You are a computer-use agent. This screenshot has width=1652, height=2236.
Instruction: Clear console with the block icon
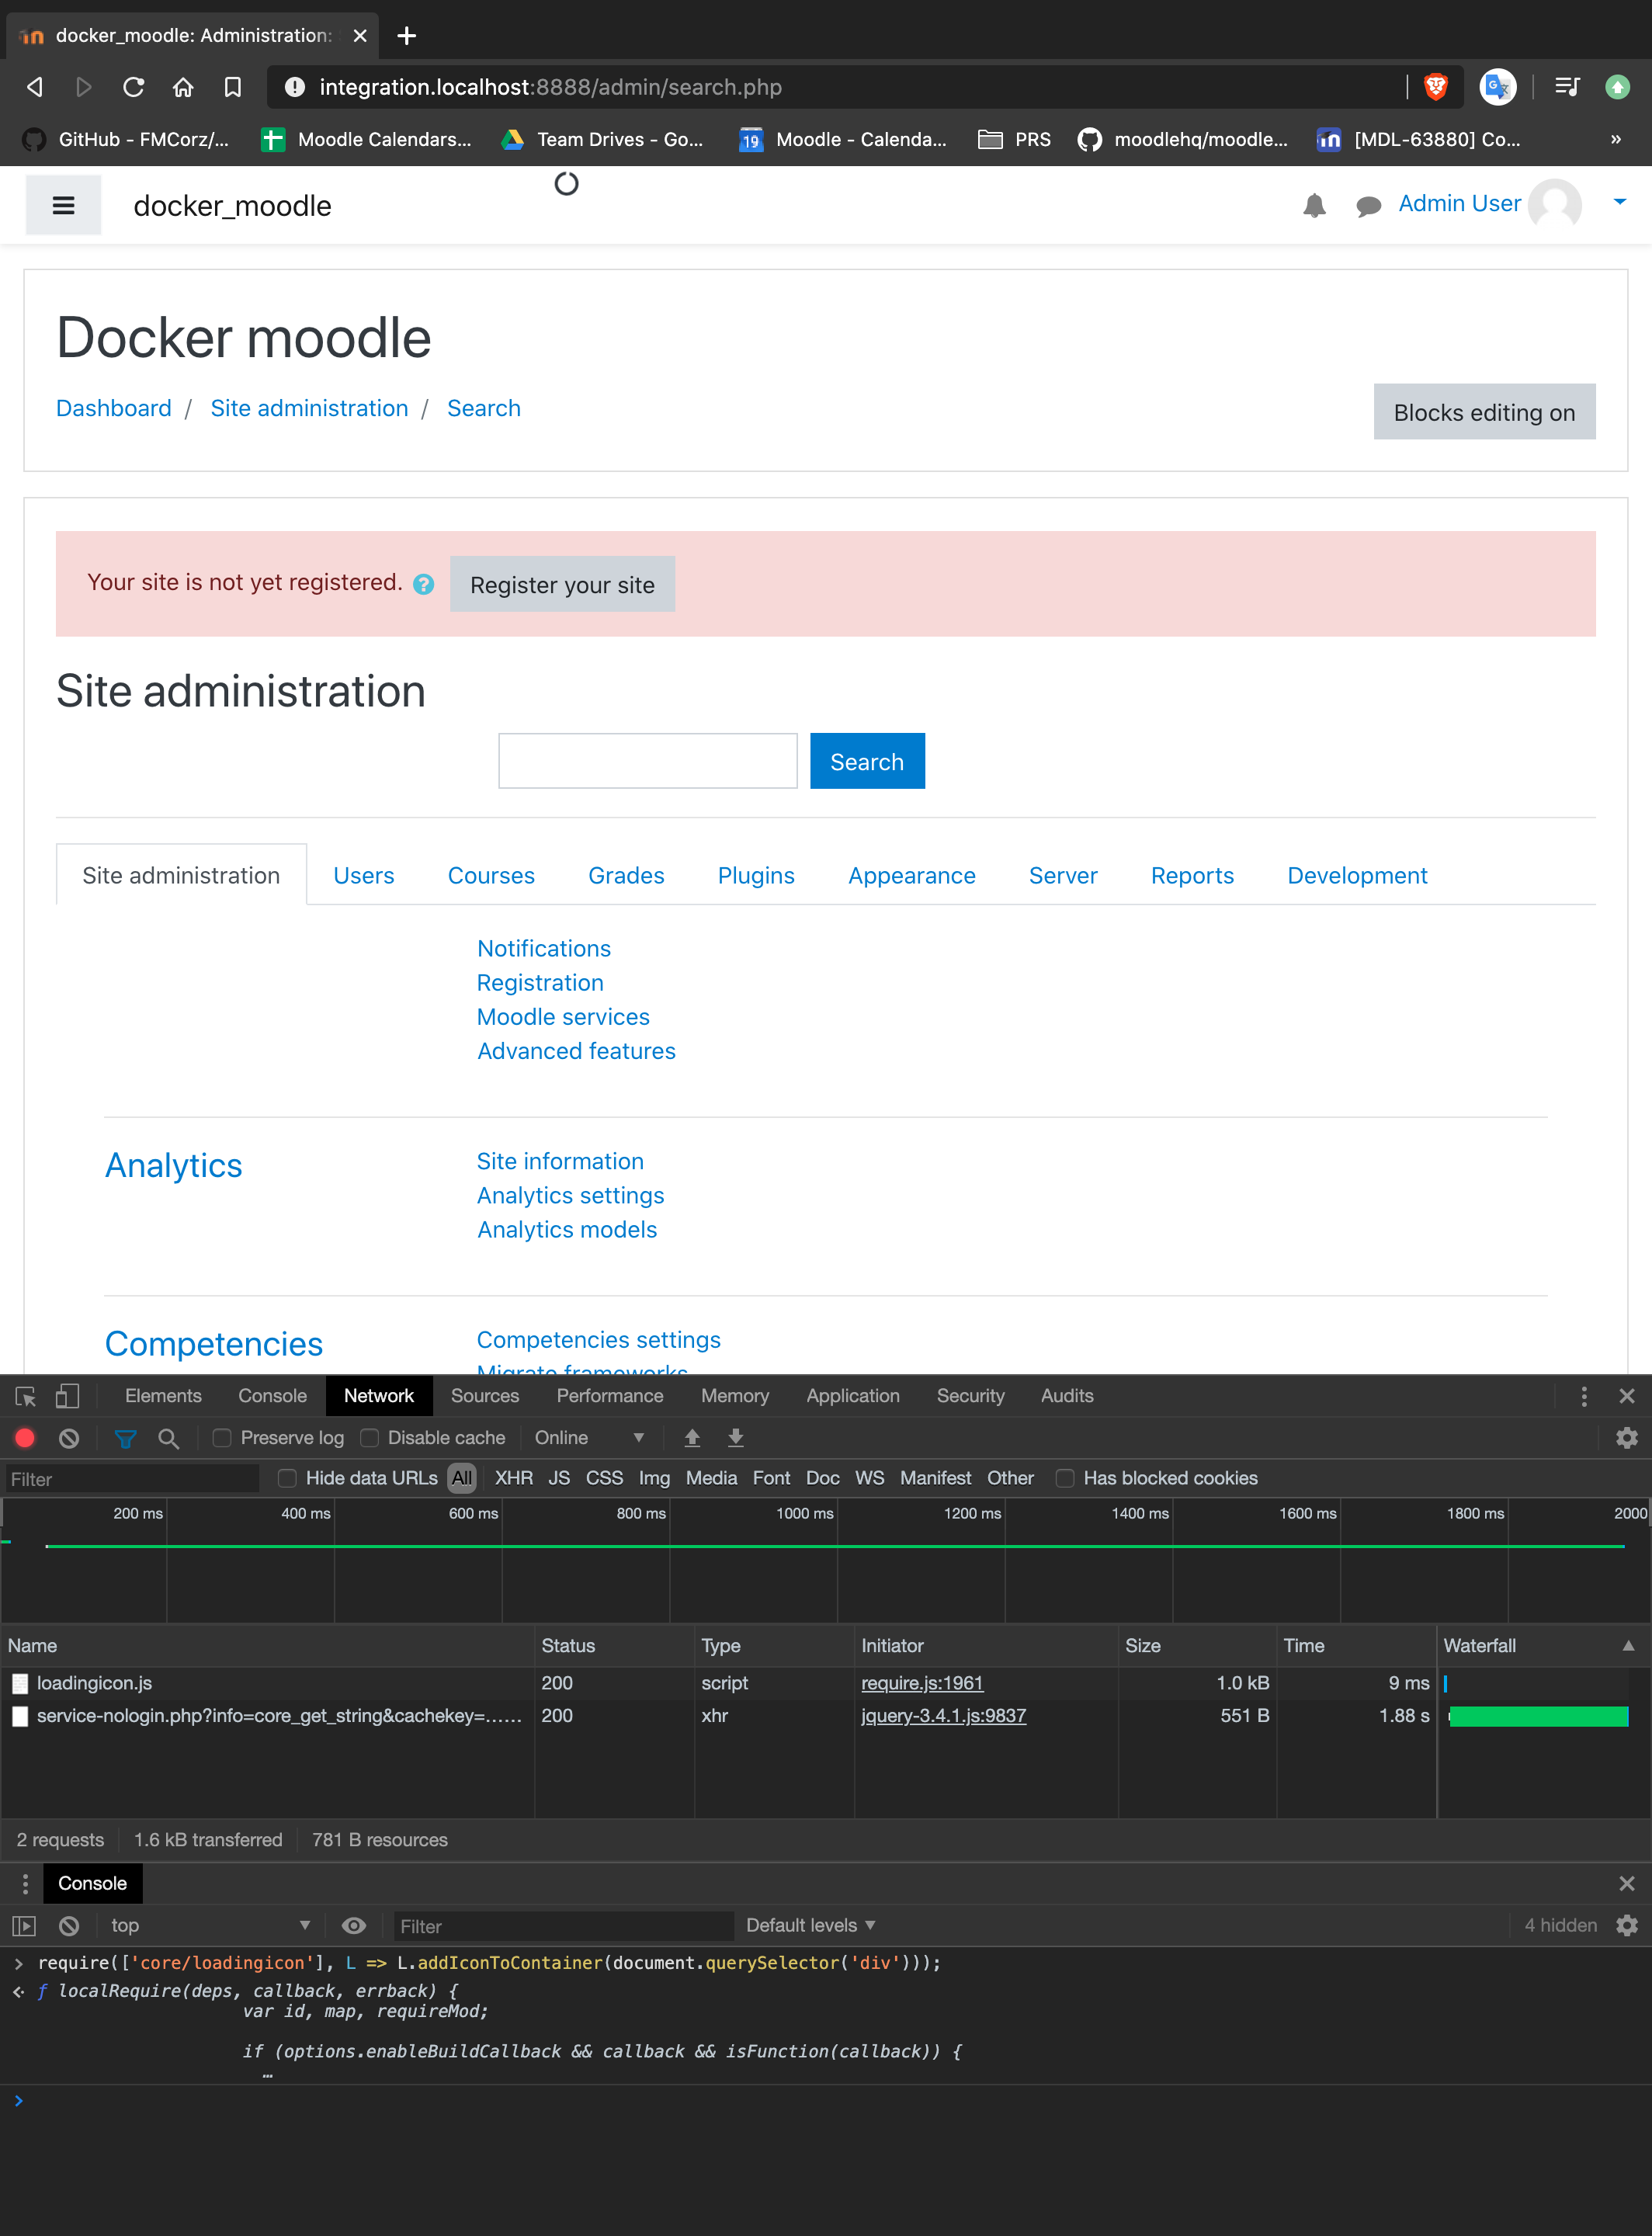pyautogui.click(x=69, y=1925)
